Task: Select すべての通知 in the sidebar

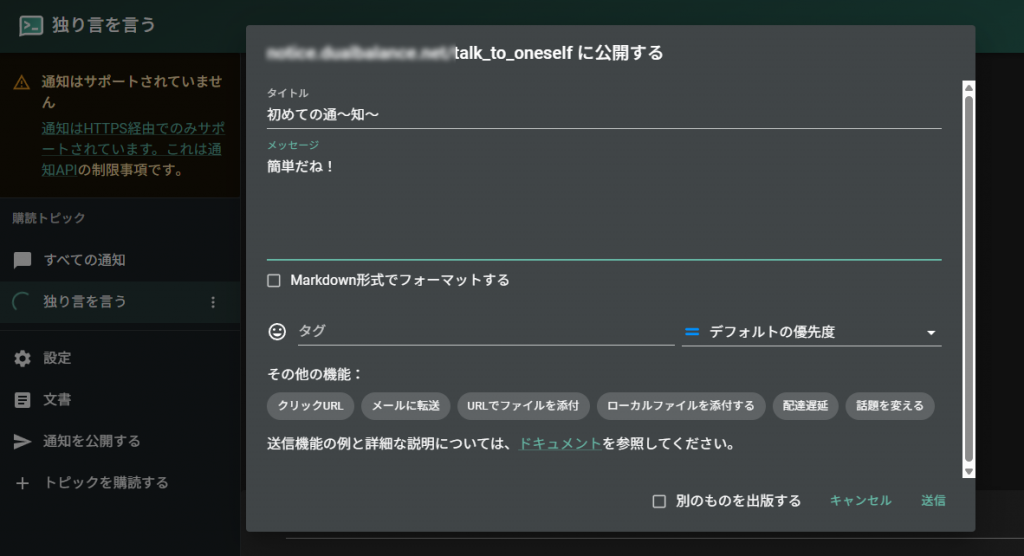Action: (x=85, y=260)
